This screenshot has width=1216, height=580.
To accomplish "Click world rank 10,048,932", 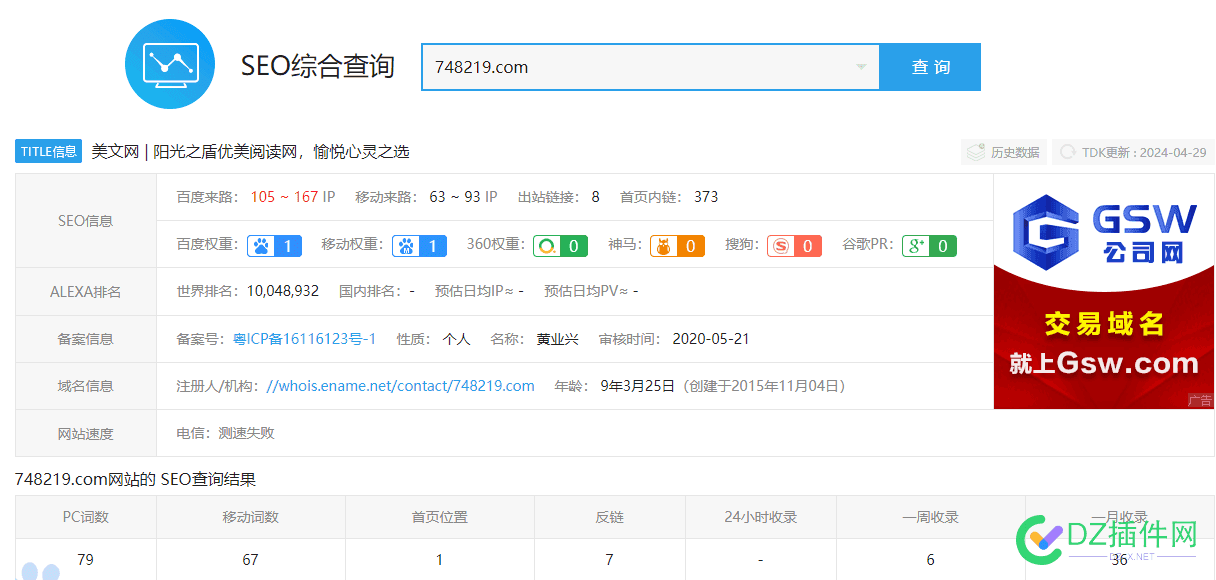I will pos(283,291).
